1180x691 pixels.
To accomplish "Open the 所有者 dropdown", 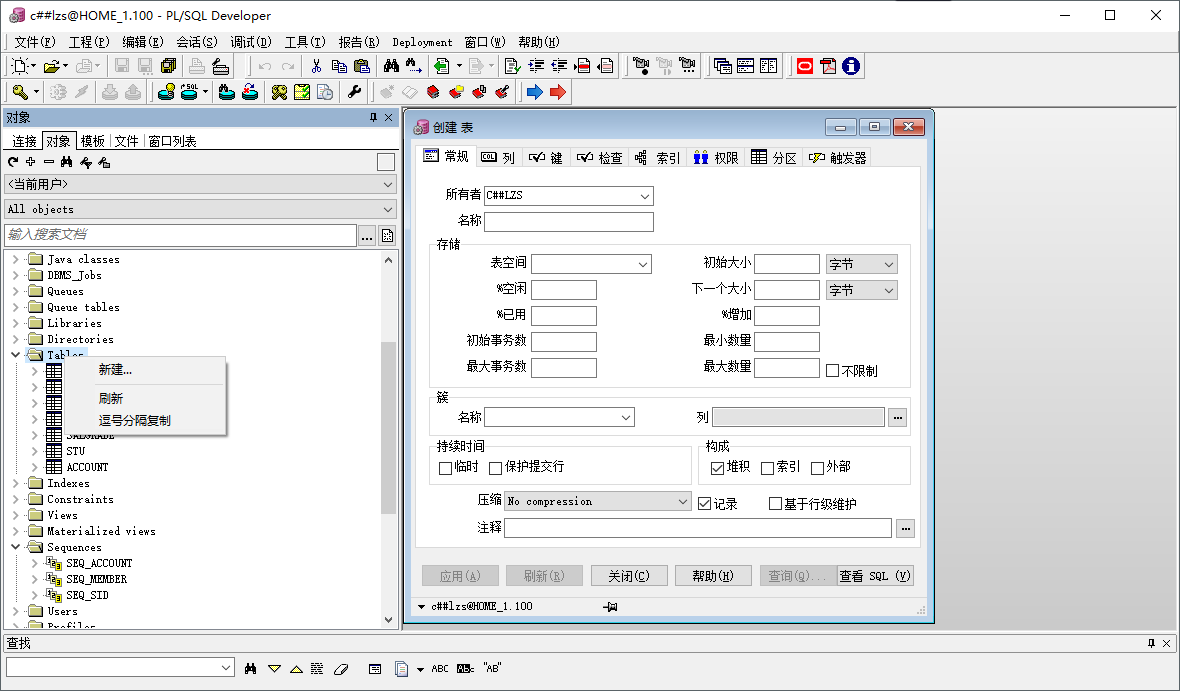I will [645, 196].
